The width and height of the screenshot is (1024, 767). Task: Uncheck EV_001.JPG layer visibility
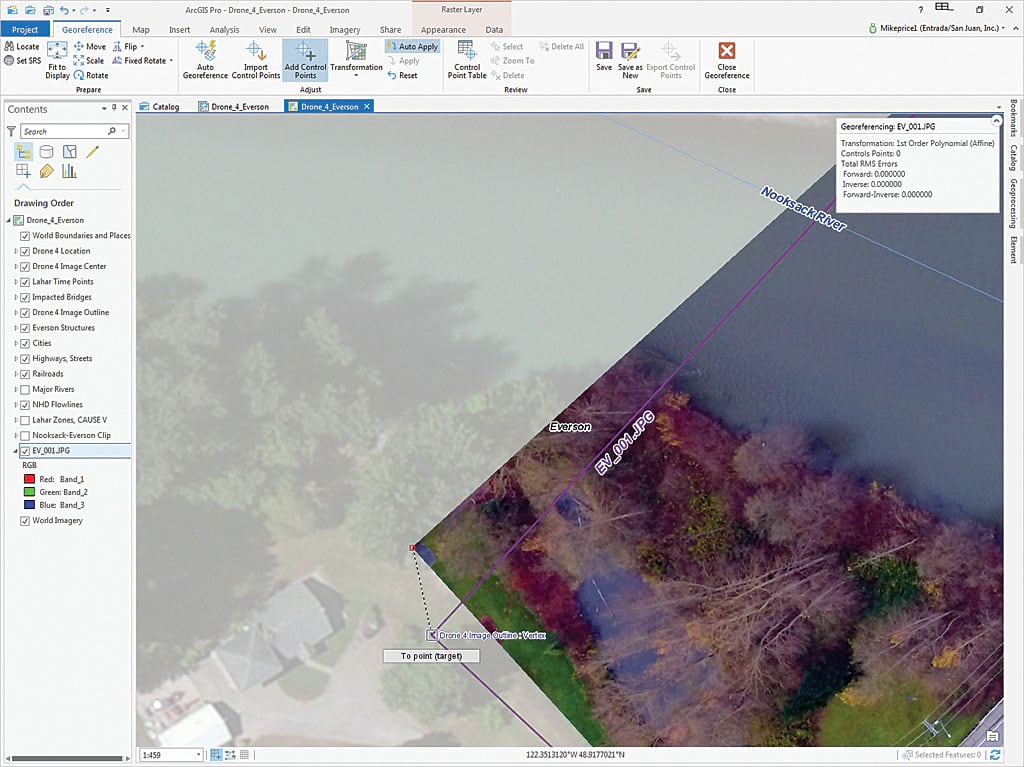(25, 451)
